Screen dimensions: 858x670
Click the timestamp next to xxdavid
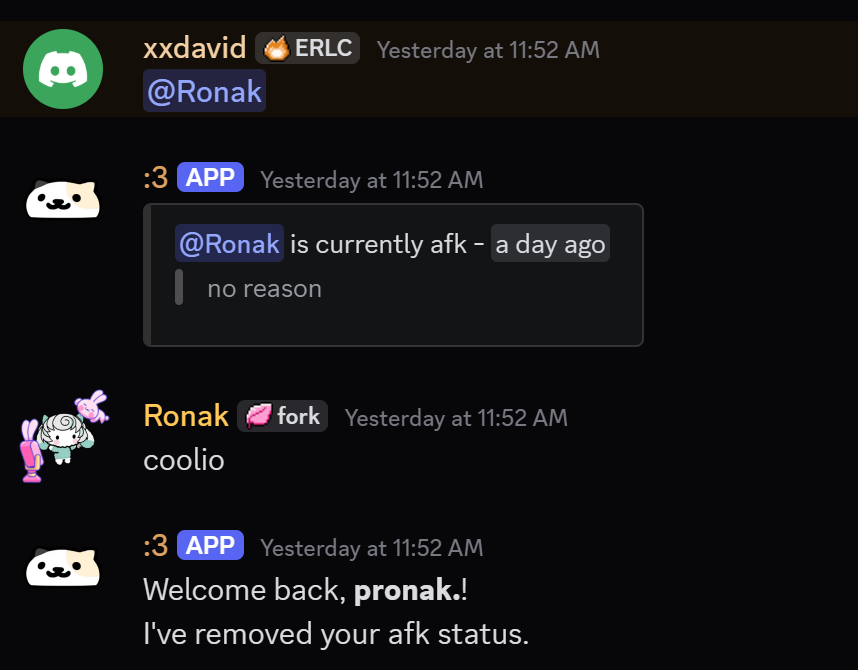(487, 49)
